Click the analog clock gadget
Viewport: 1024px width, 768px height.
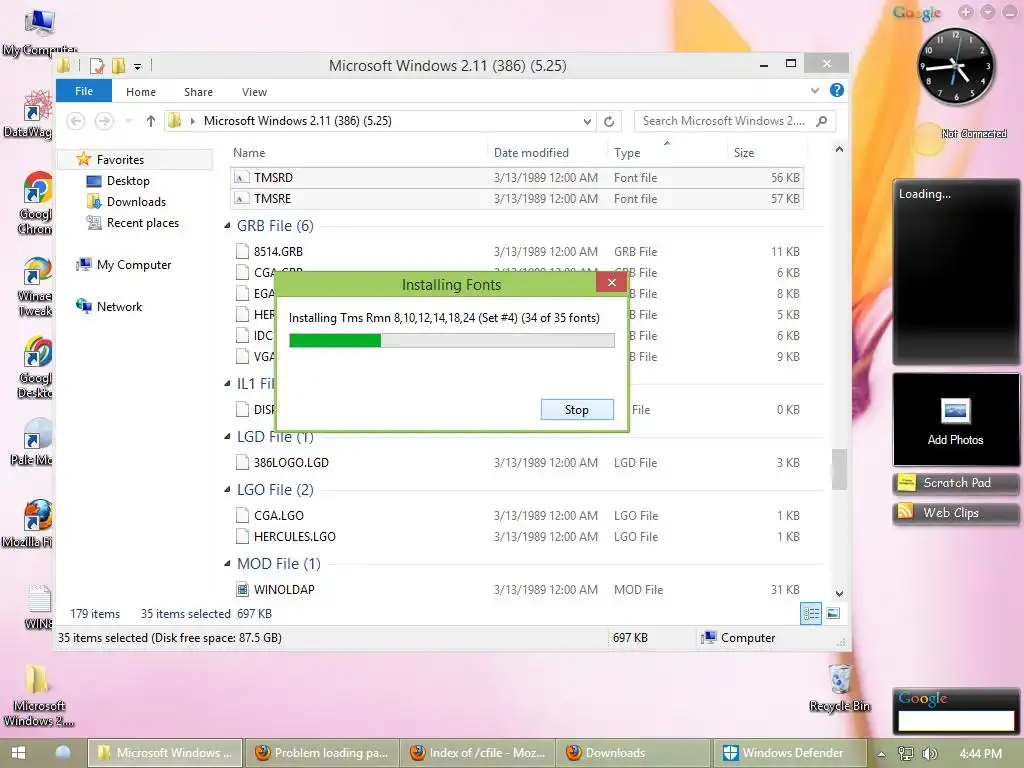tap(955, 67)
